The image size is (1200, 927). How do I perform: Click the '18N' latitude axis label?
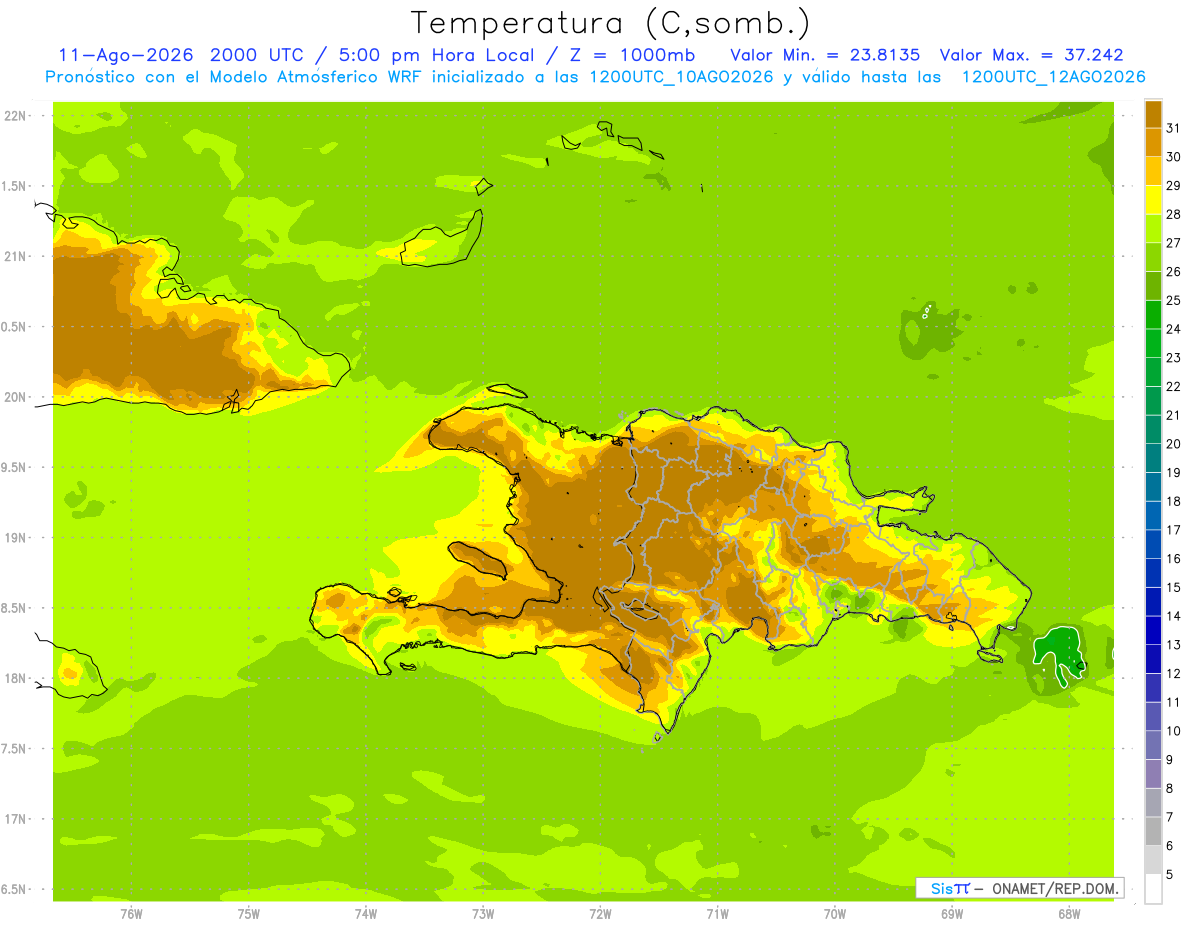click(x=14, y=678)
